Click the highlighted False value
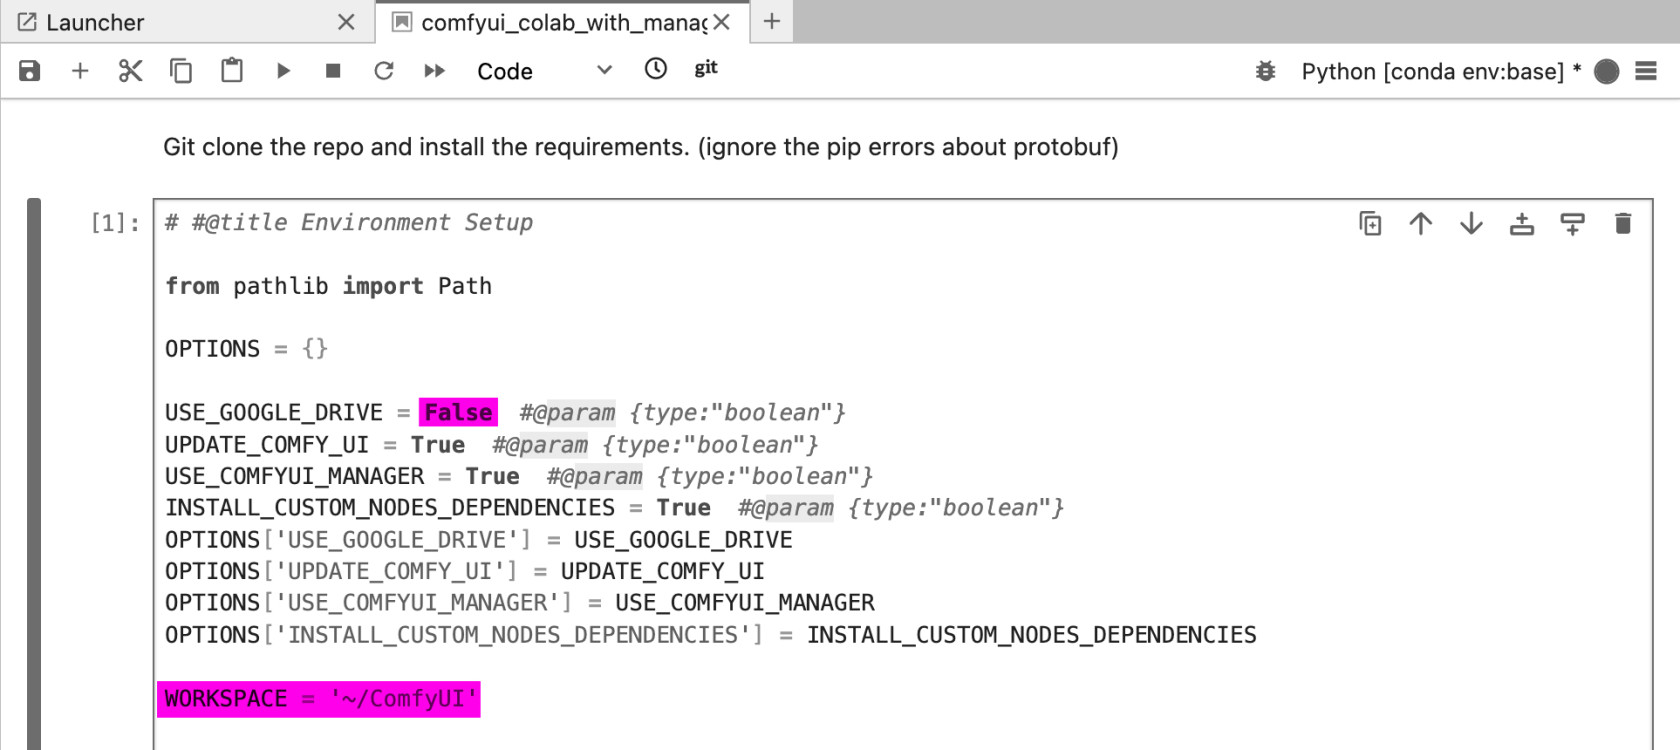 (x=458, y=412)
